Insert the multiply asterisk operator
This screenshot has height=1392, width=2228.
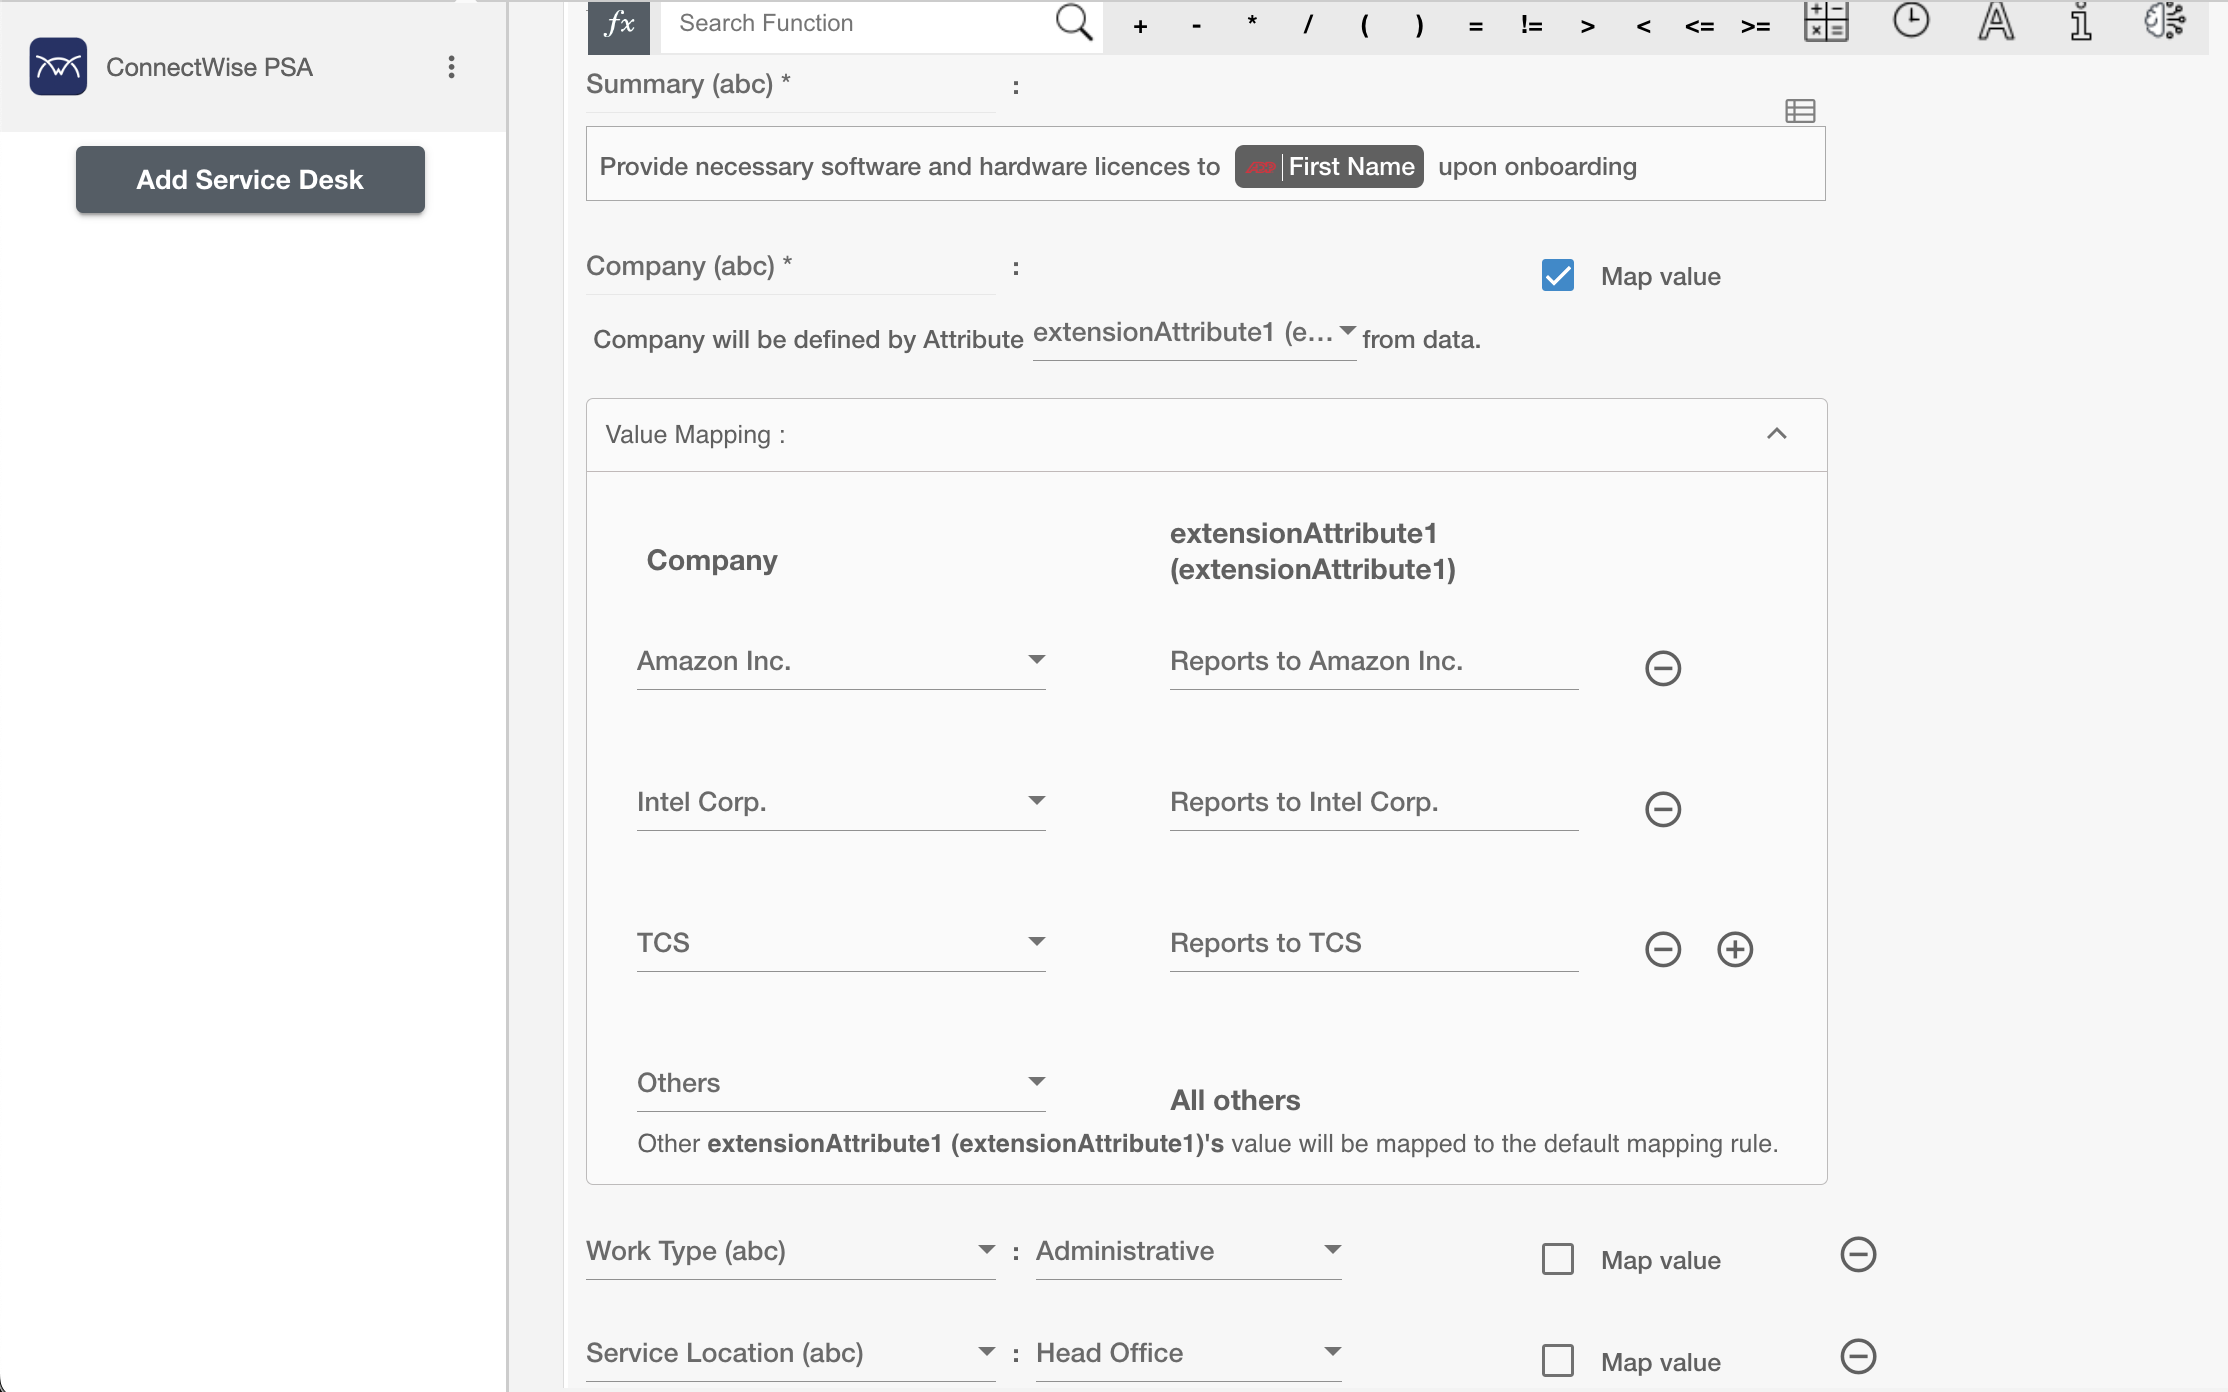tap(1252, 24)
